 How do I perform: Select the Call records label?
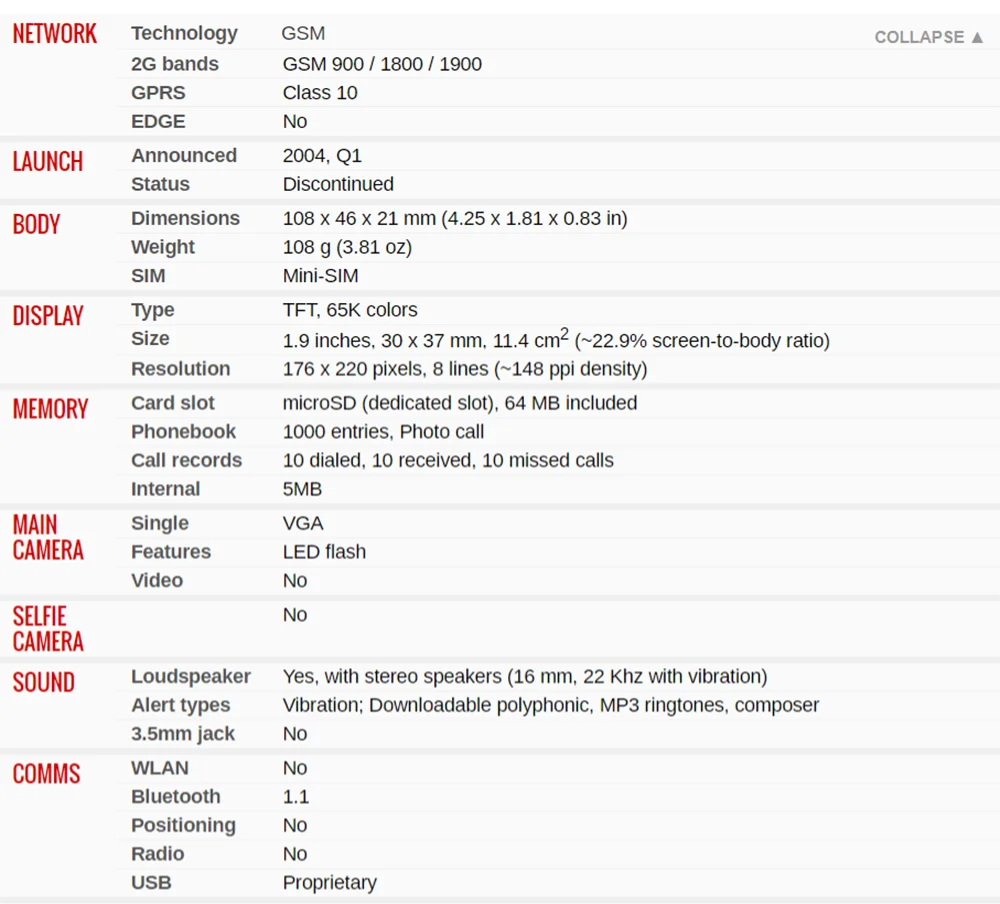[x=187, y=460]
